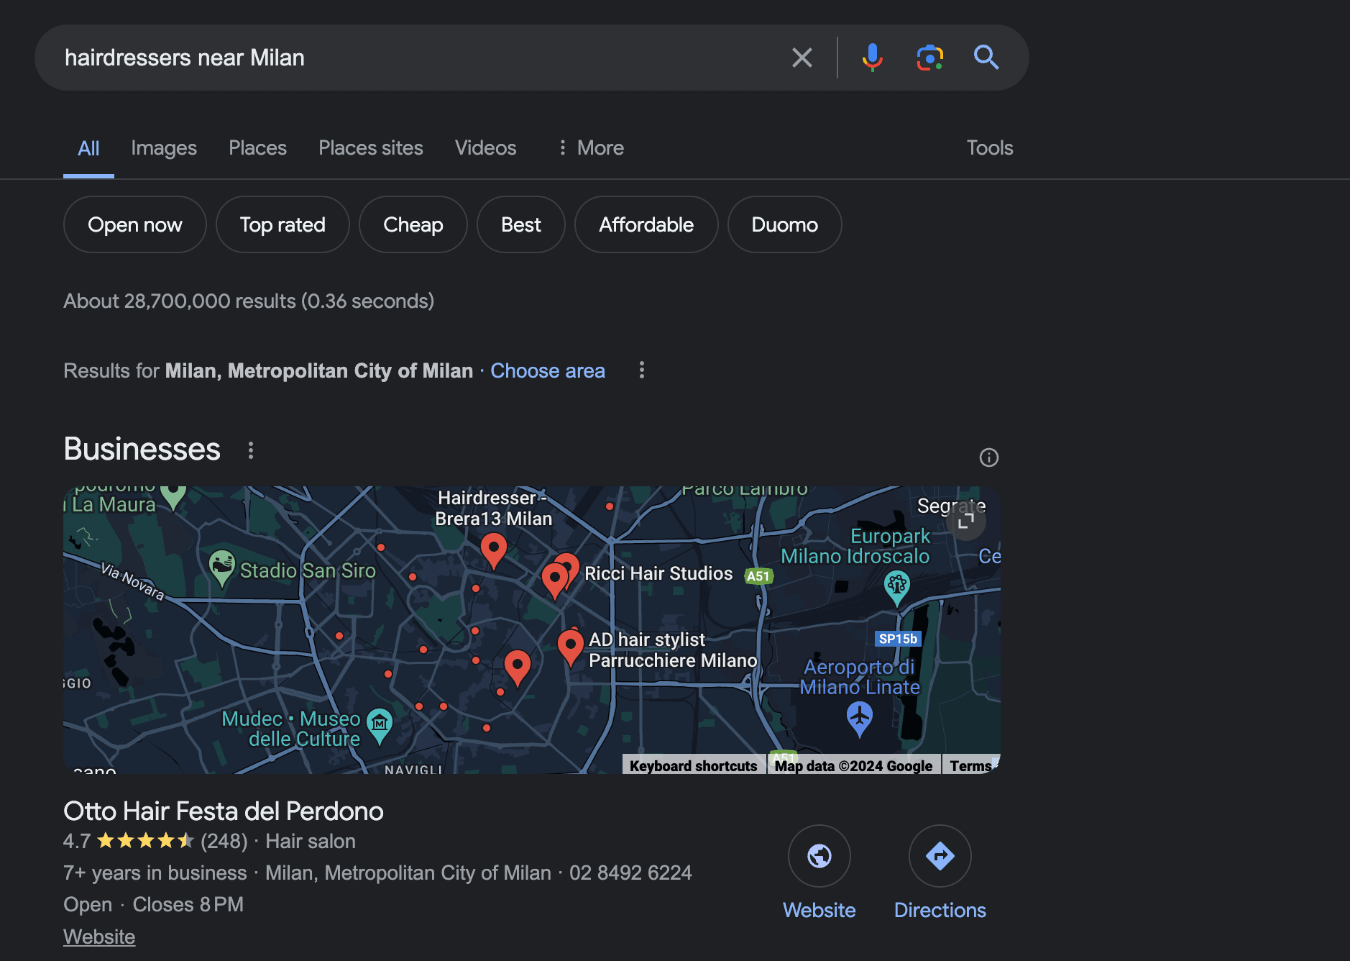Start the search with the magnifier icon

click(986, 57)
